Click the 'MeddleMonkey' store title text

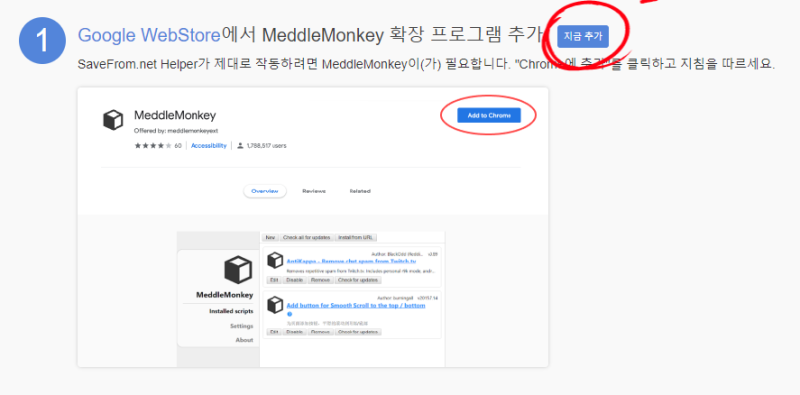(x=175, y=115)
